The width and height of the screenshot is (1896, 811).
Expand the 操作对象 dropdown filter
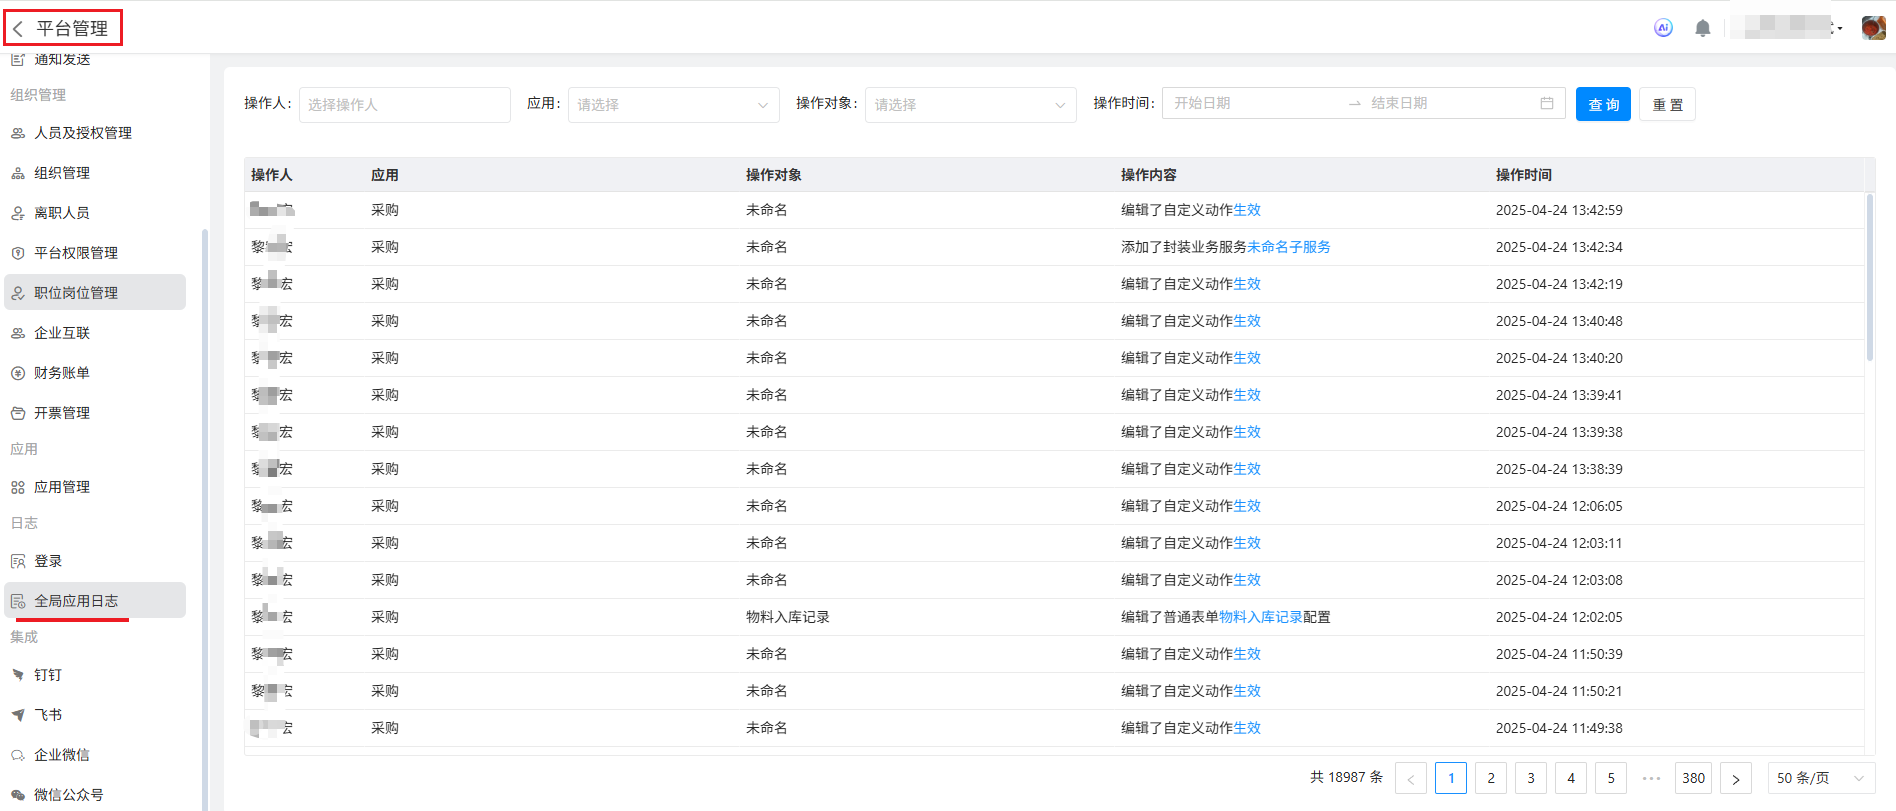(970, 105)
